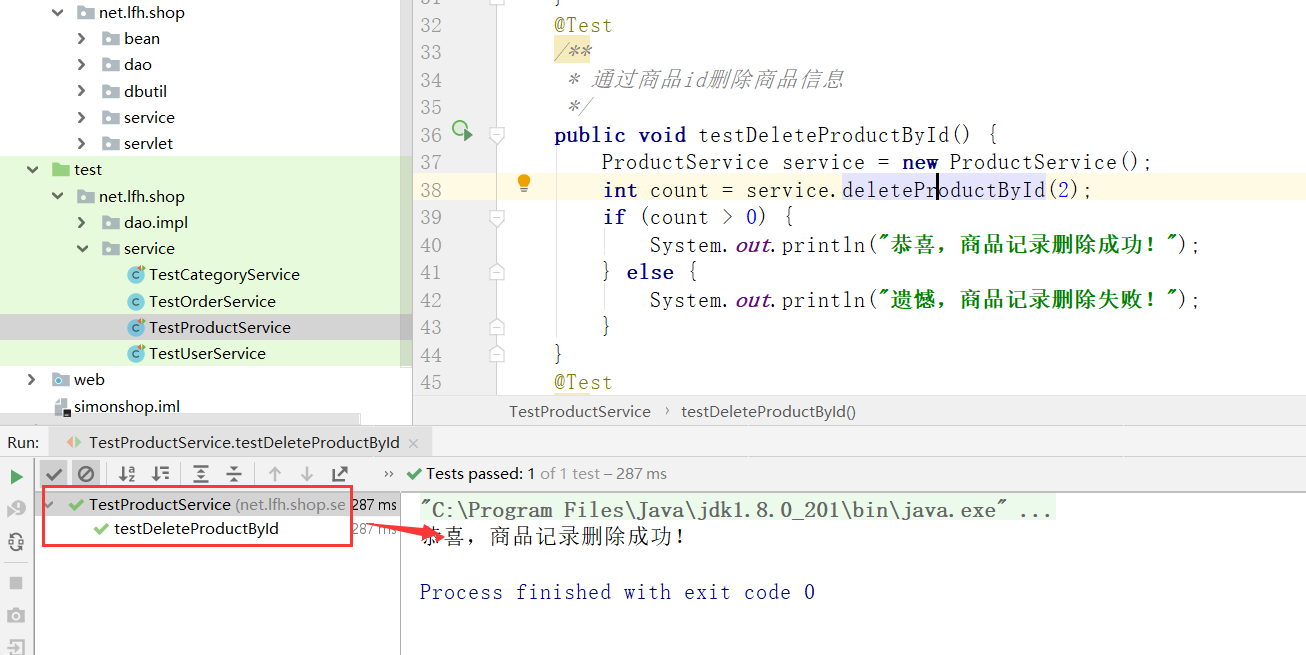Screen dimensions: 1306x655
Task: Click green test folder icon
Action: tap(61, 170)
